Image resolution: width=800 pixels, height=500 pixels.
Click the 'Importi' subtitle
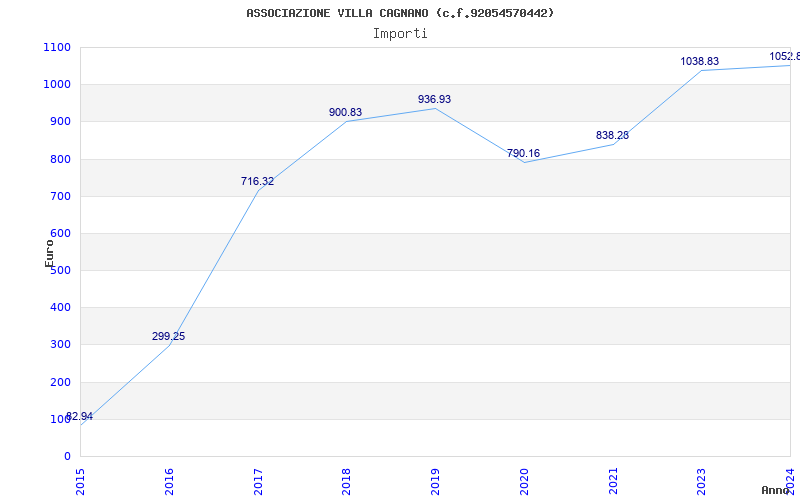coord(400,34)
